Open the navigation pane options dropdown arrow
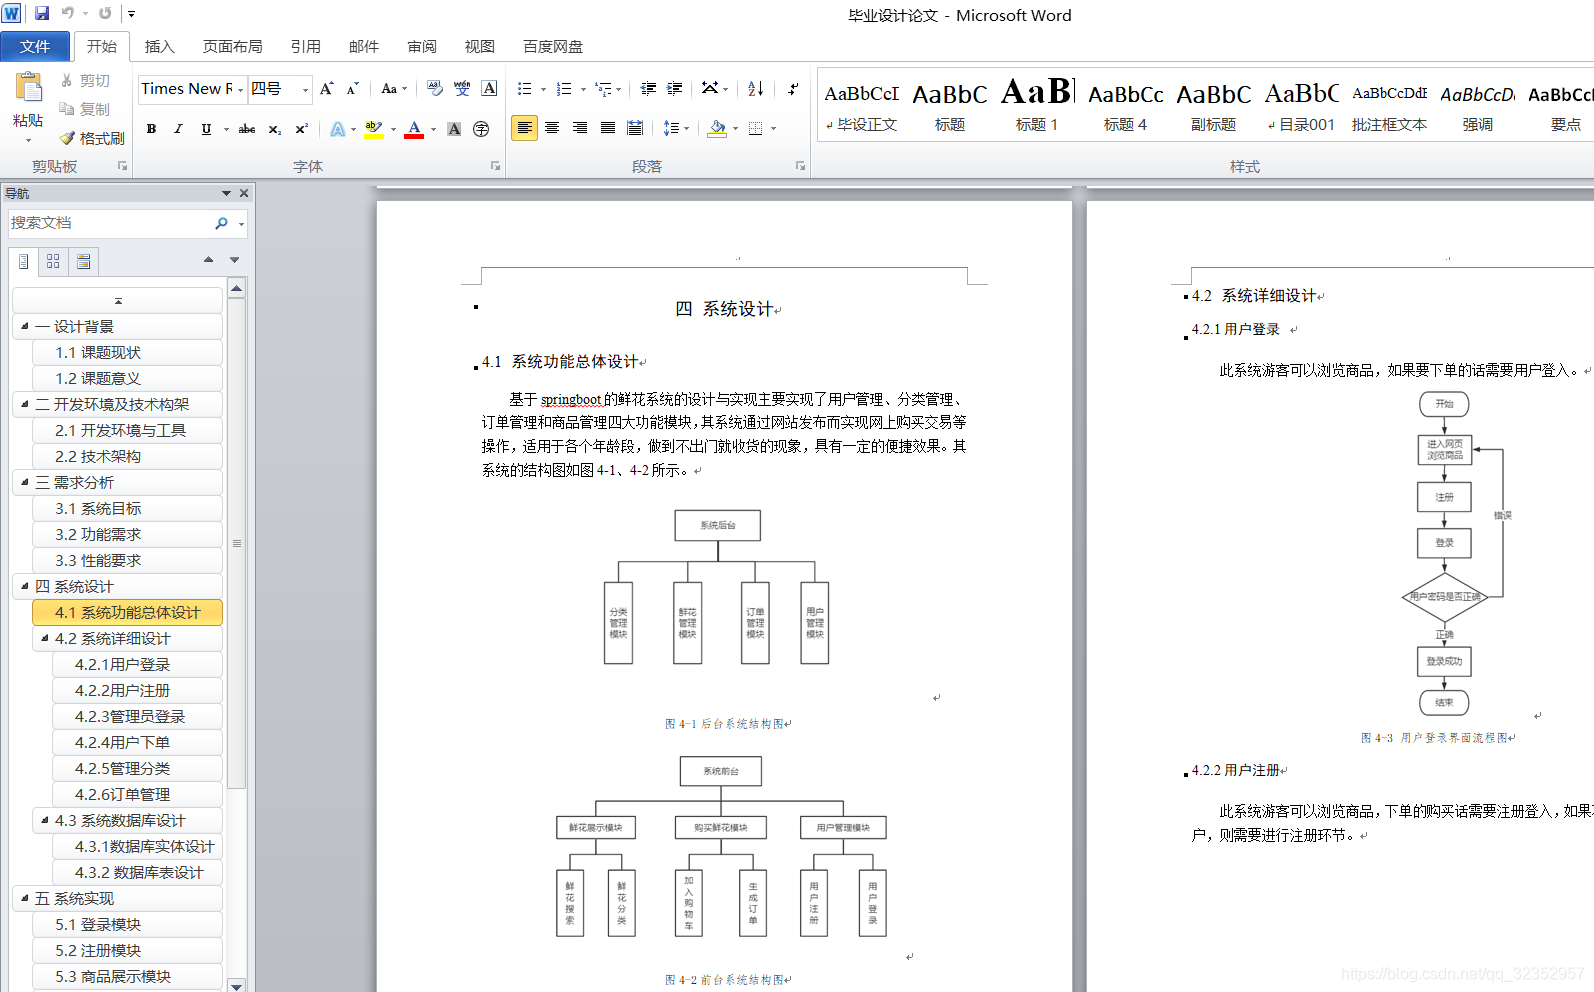The image size is (1594, 992). 226,194
